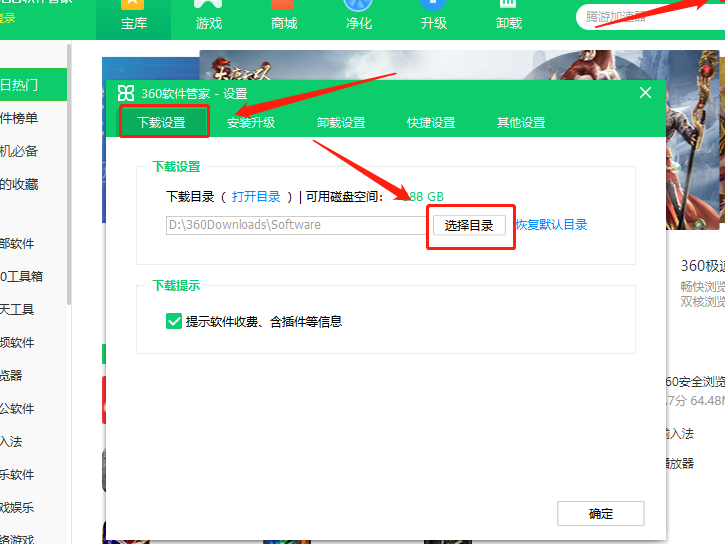This screenshot has width=725, height=544.
Task: Click the 确定 button
Action: tap(601, 513)
